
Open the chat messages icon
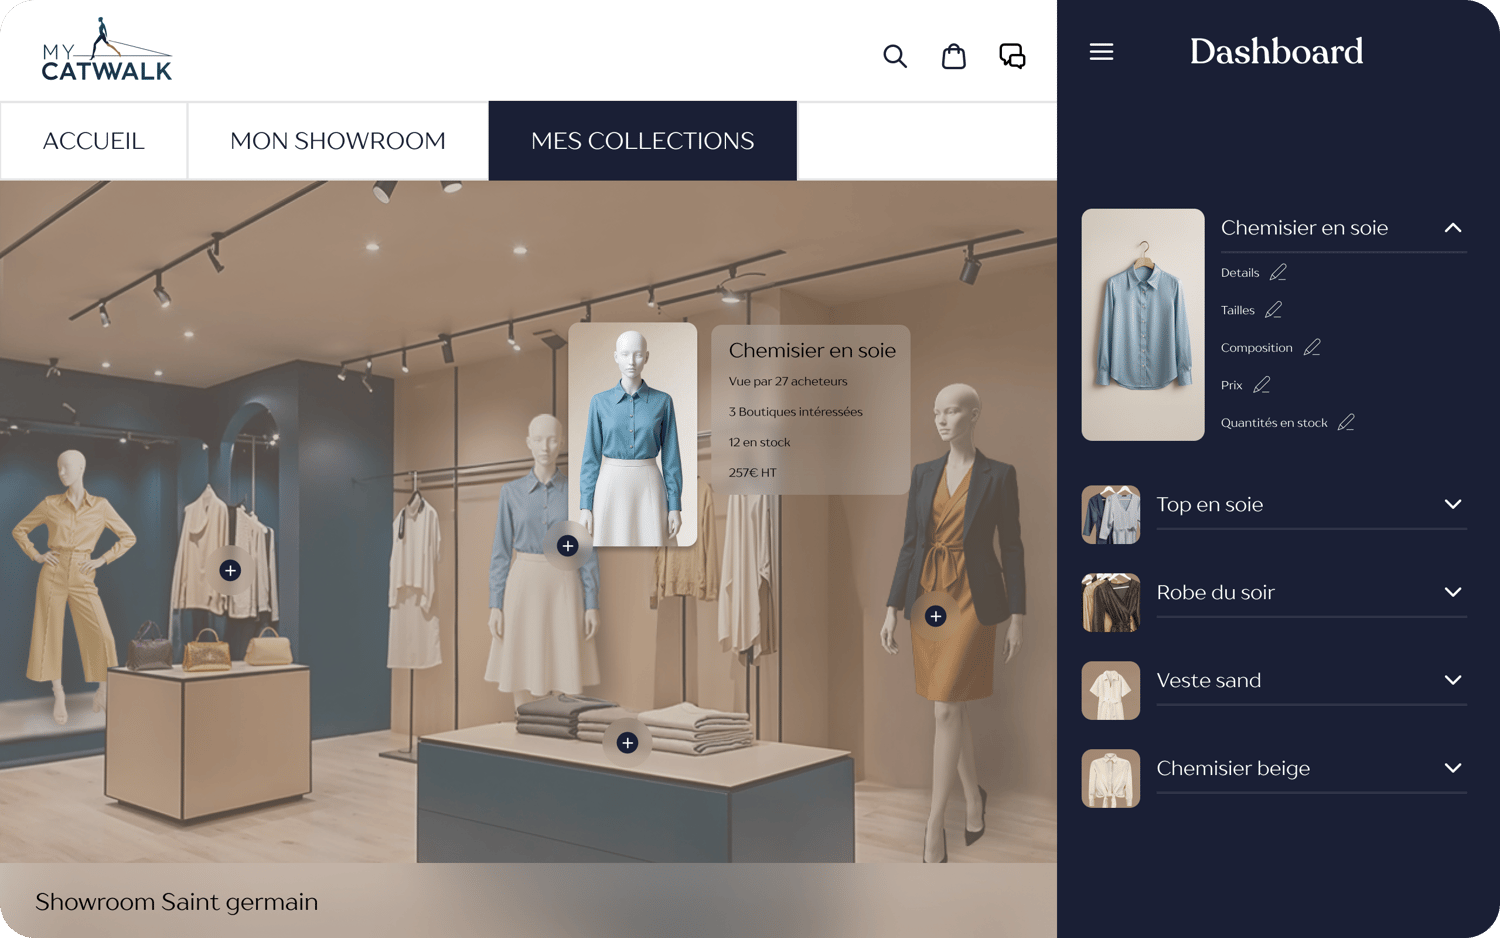[x=1012, y=56]
